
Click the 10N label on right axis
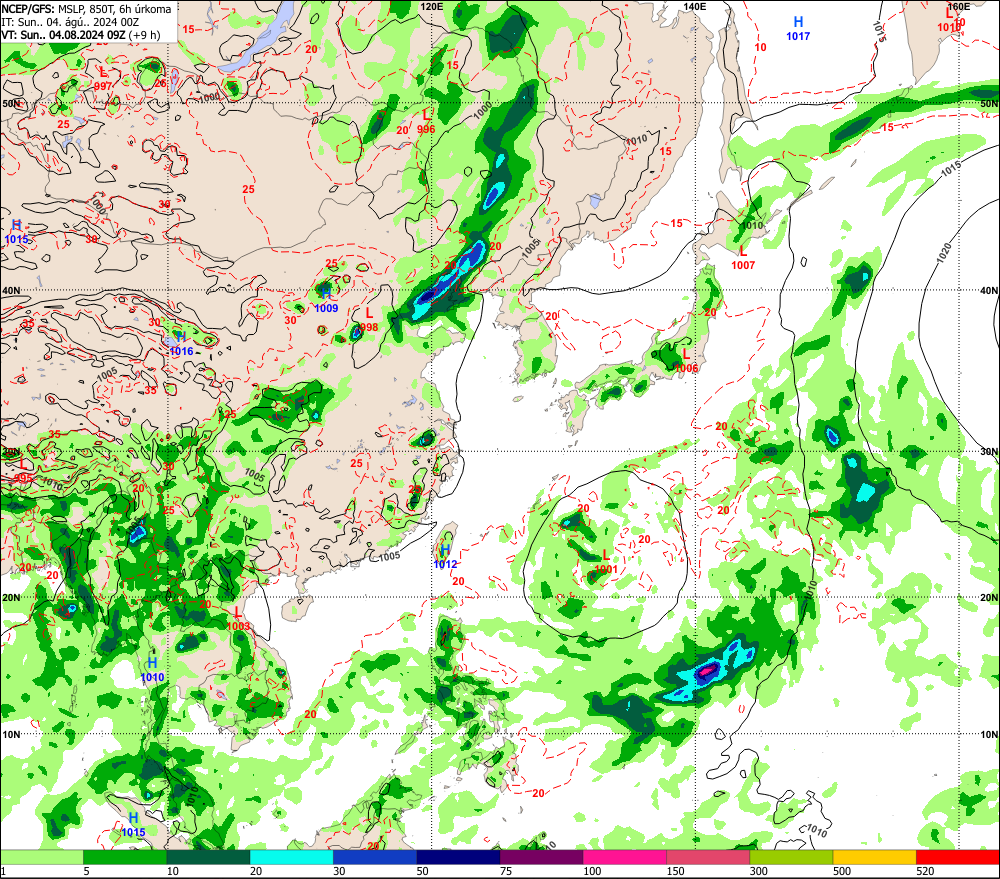989,734
